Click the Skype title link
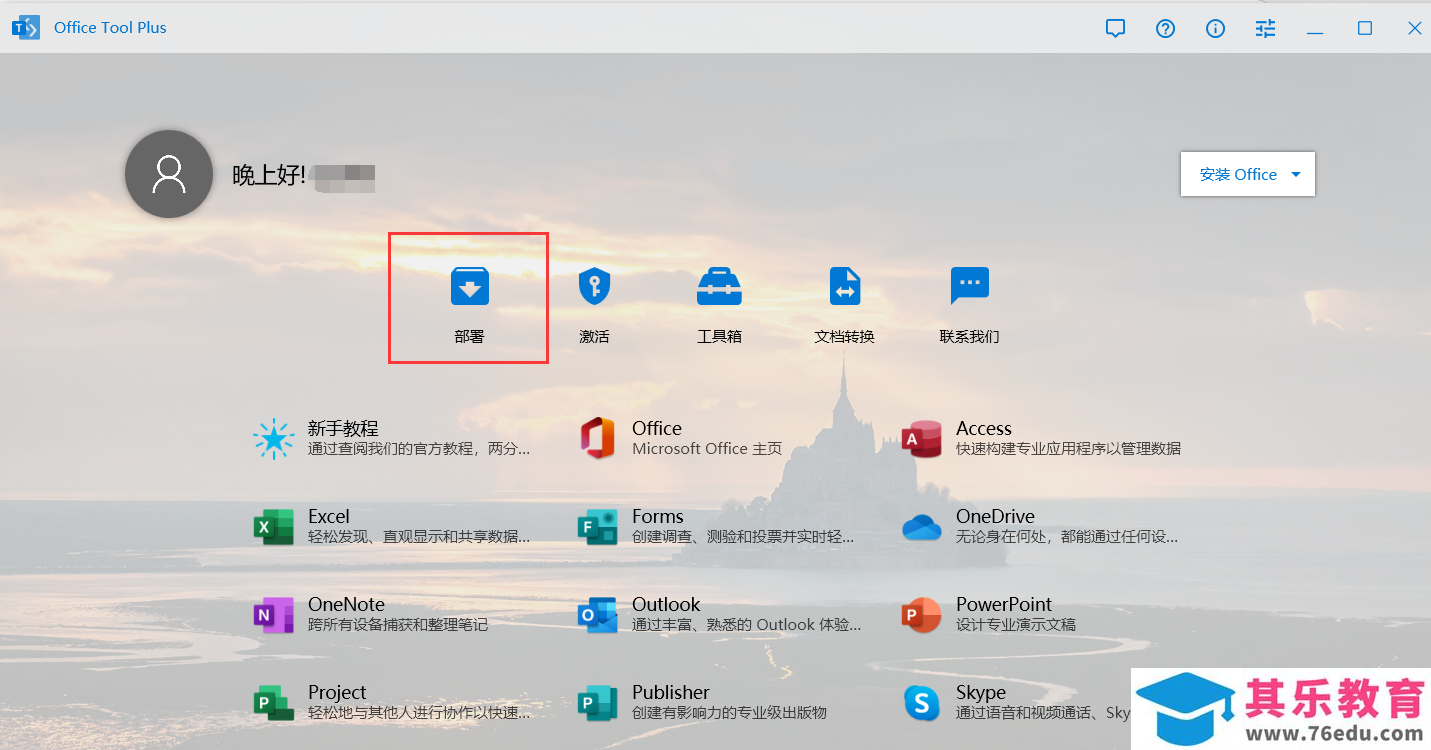This screenshot has width=1431, height=750. point(981,692)
